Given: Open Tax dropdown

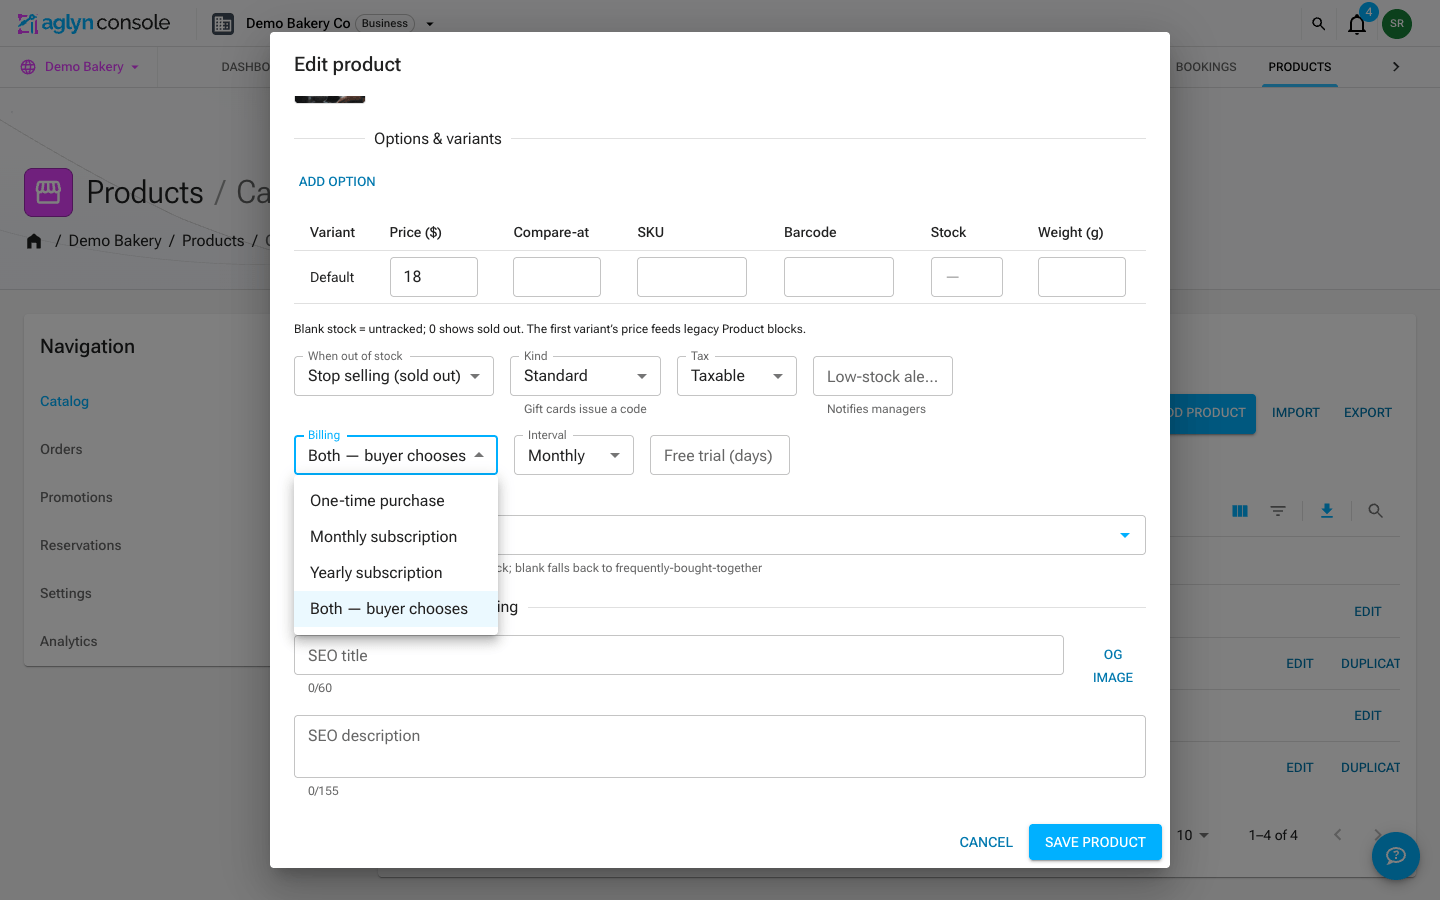Looking at the screenshot, I should point(737,376).
